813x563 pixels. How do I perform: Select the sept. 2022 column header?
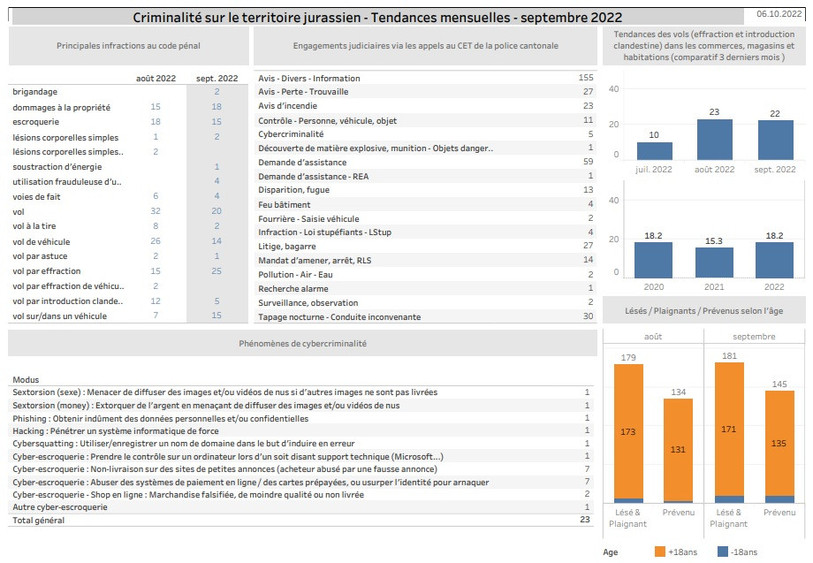pos(217,78)
